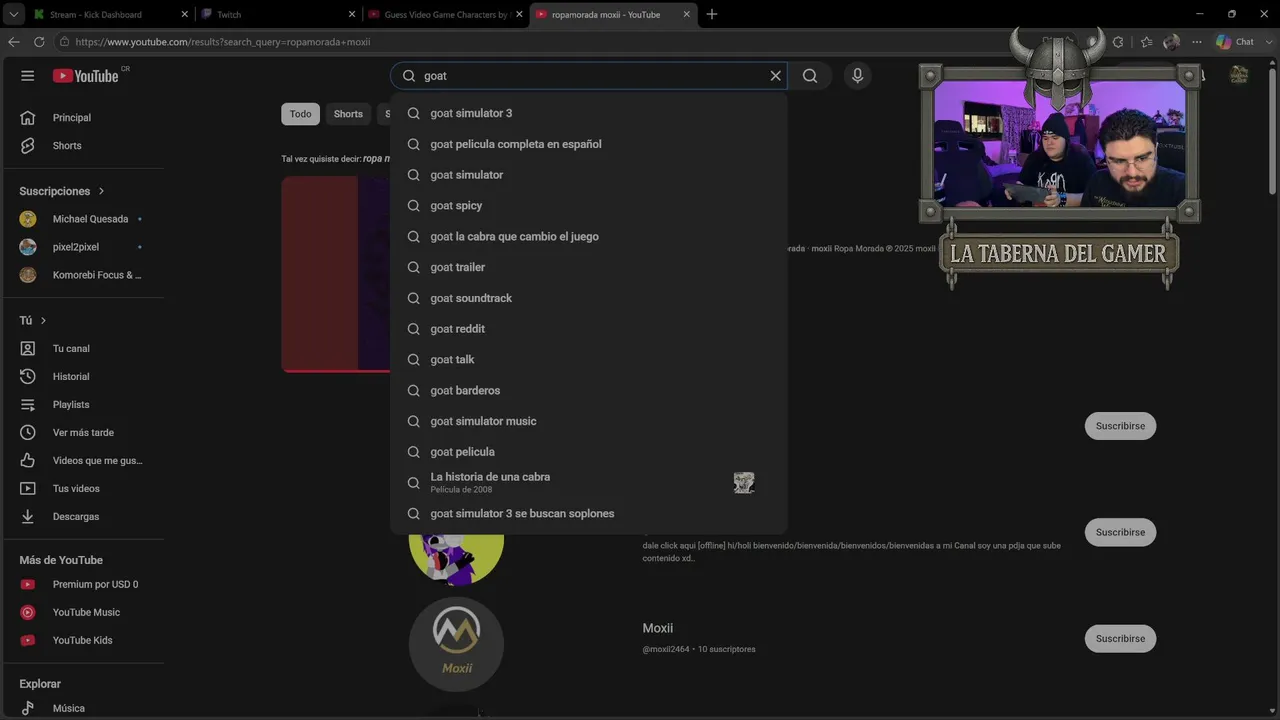This screenshot has height=720, width=1280.
Task: Open liked videos in the sidebar
Action: pos(84,461)
